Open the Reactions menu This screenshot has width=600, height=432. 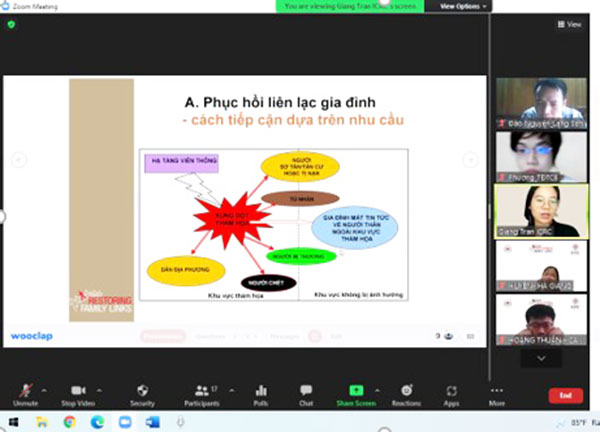(x=406, y=392)
